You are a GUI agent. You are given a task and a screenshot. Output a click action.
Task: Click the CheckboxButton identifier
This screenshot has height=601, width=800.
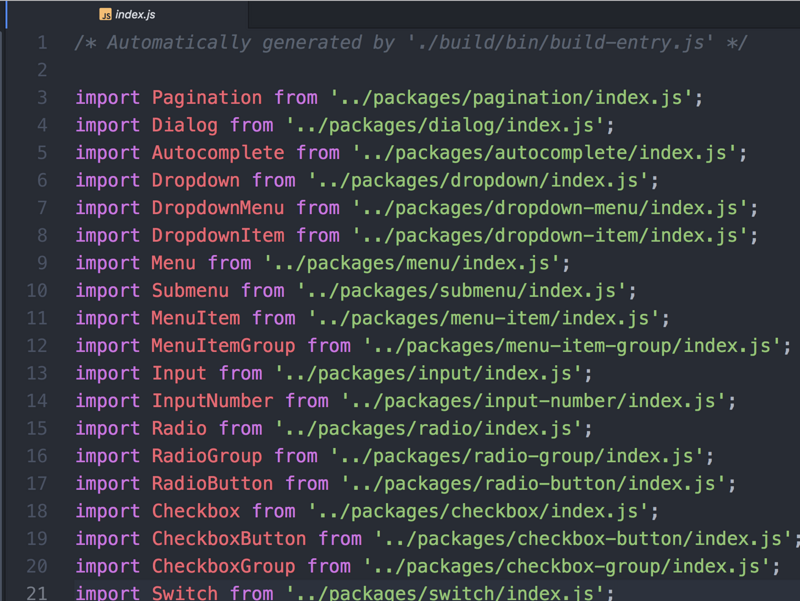[229, 539]
